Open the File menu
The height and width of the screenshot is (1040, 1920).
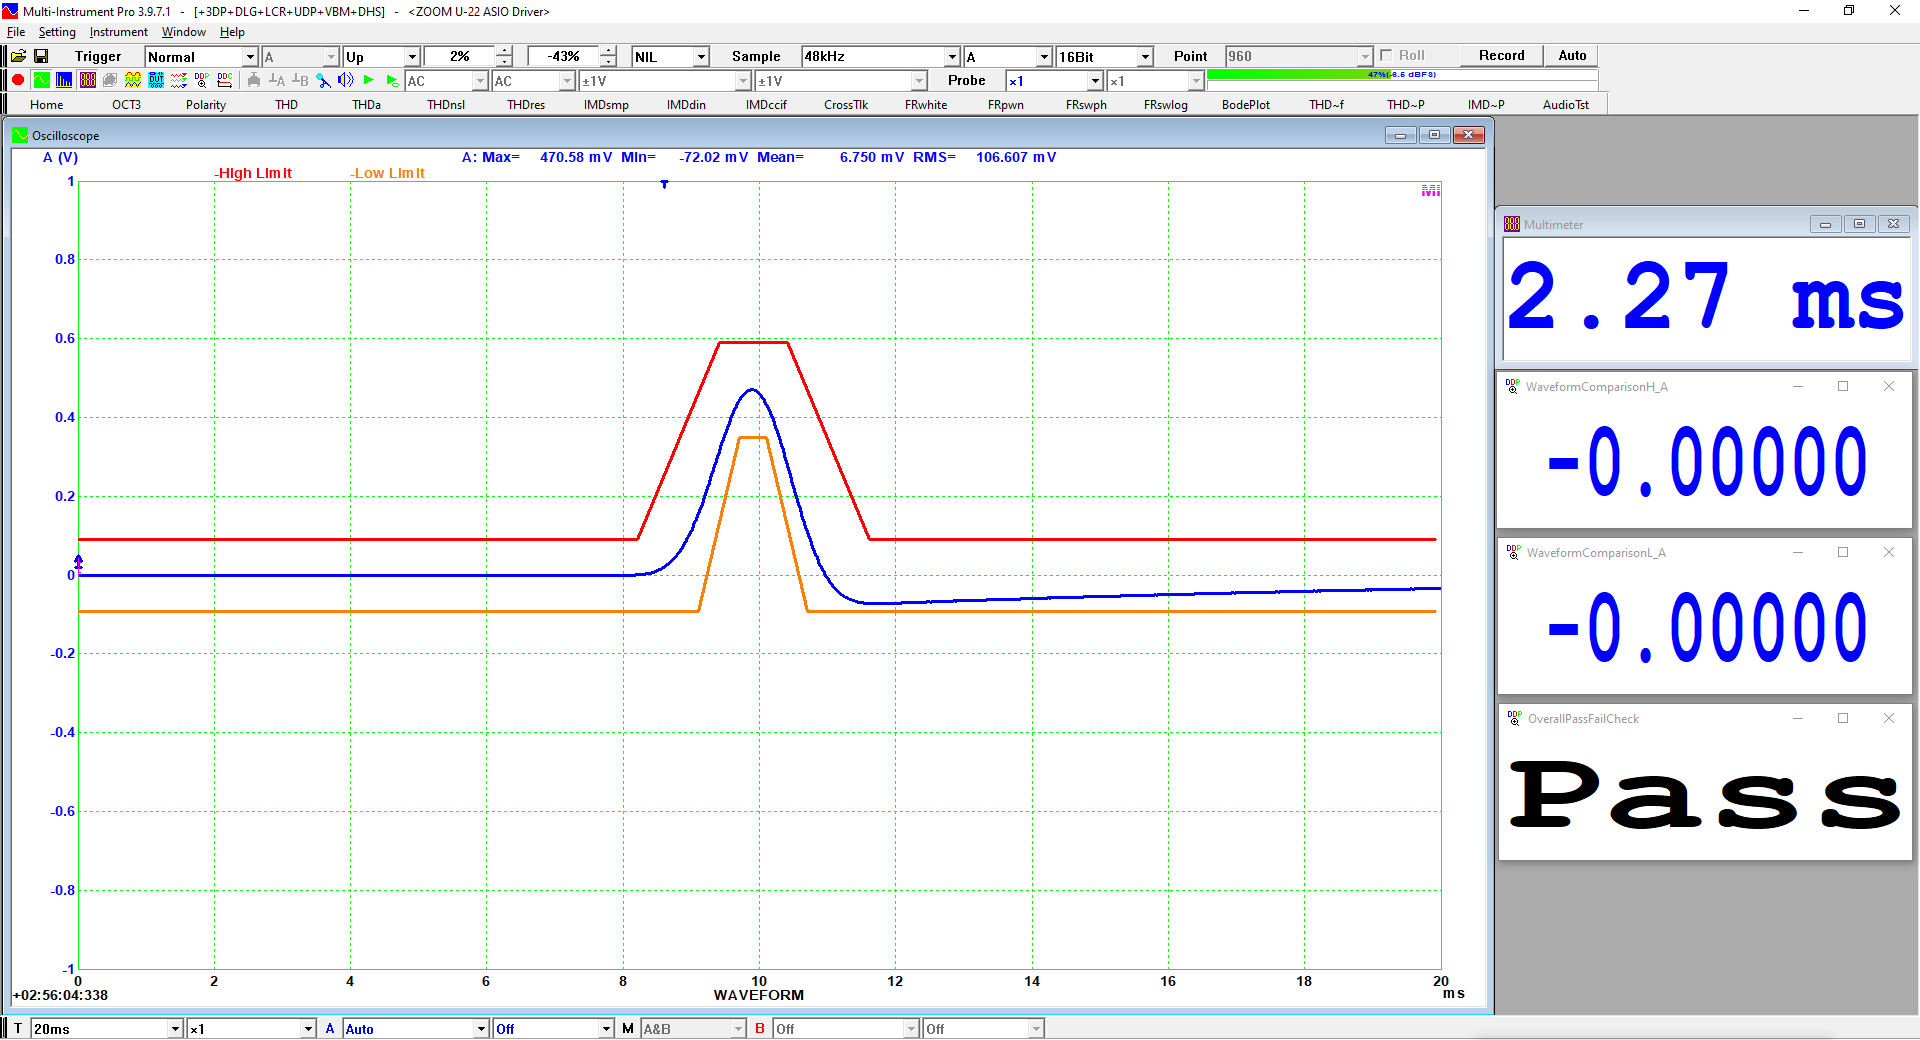click(16, 32)
